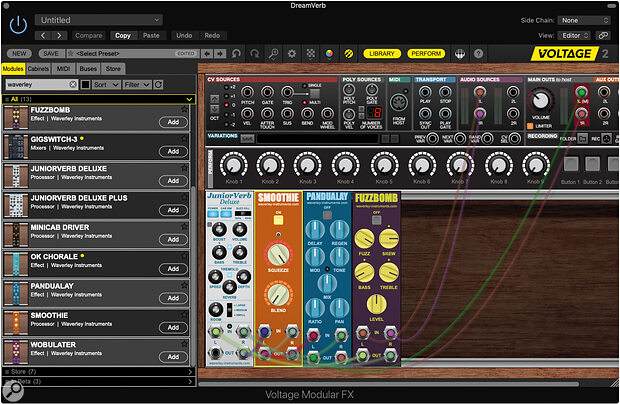Click the MINICAB DRIVER module thumbnail
This screenshot has height=404, width=620.
click(16, 234)
